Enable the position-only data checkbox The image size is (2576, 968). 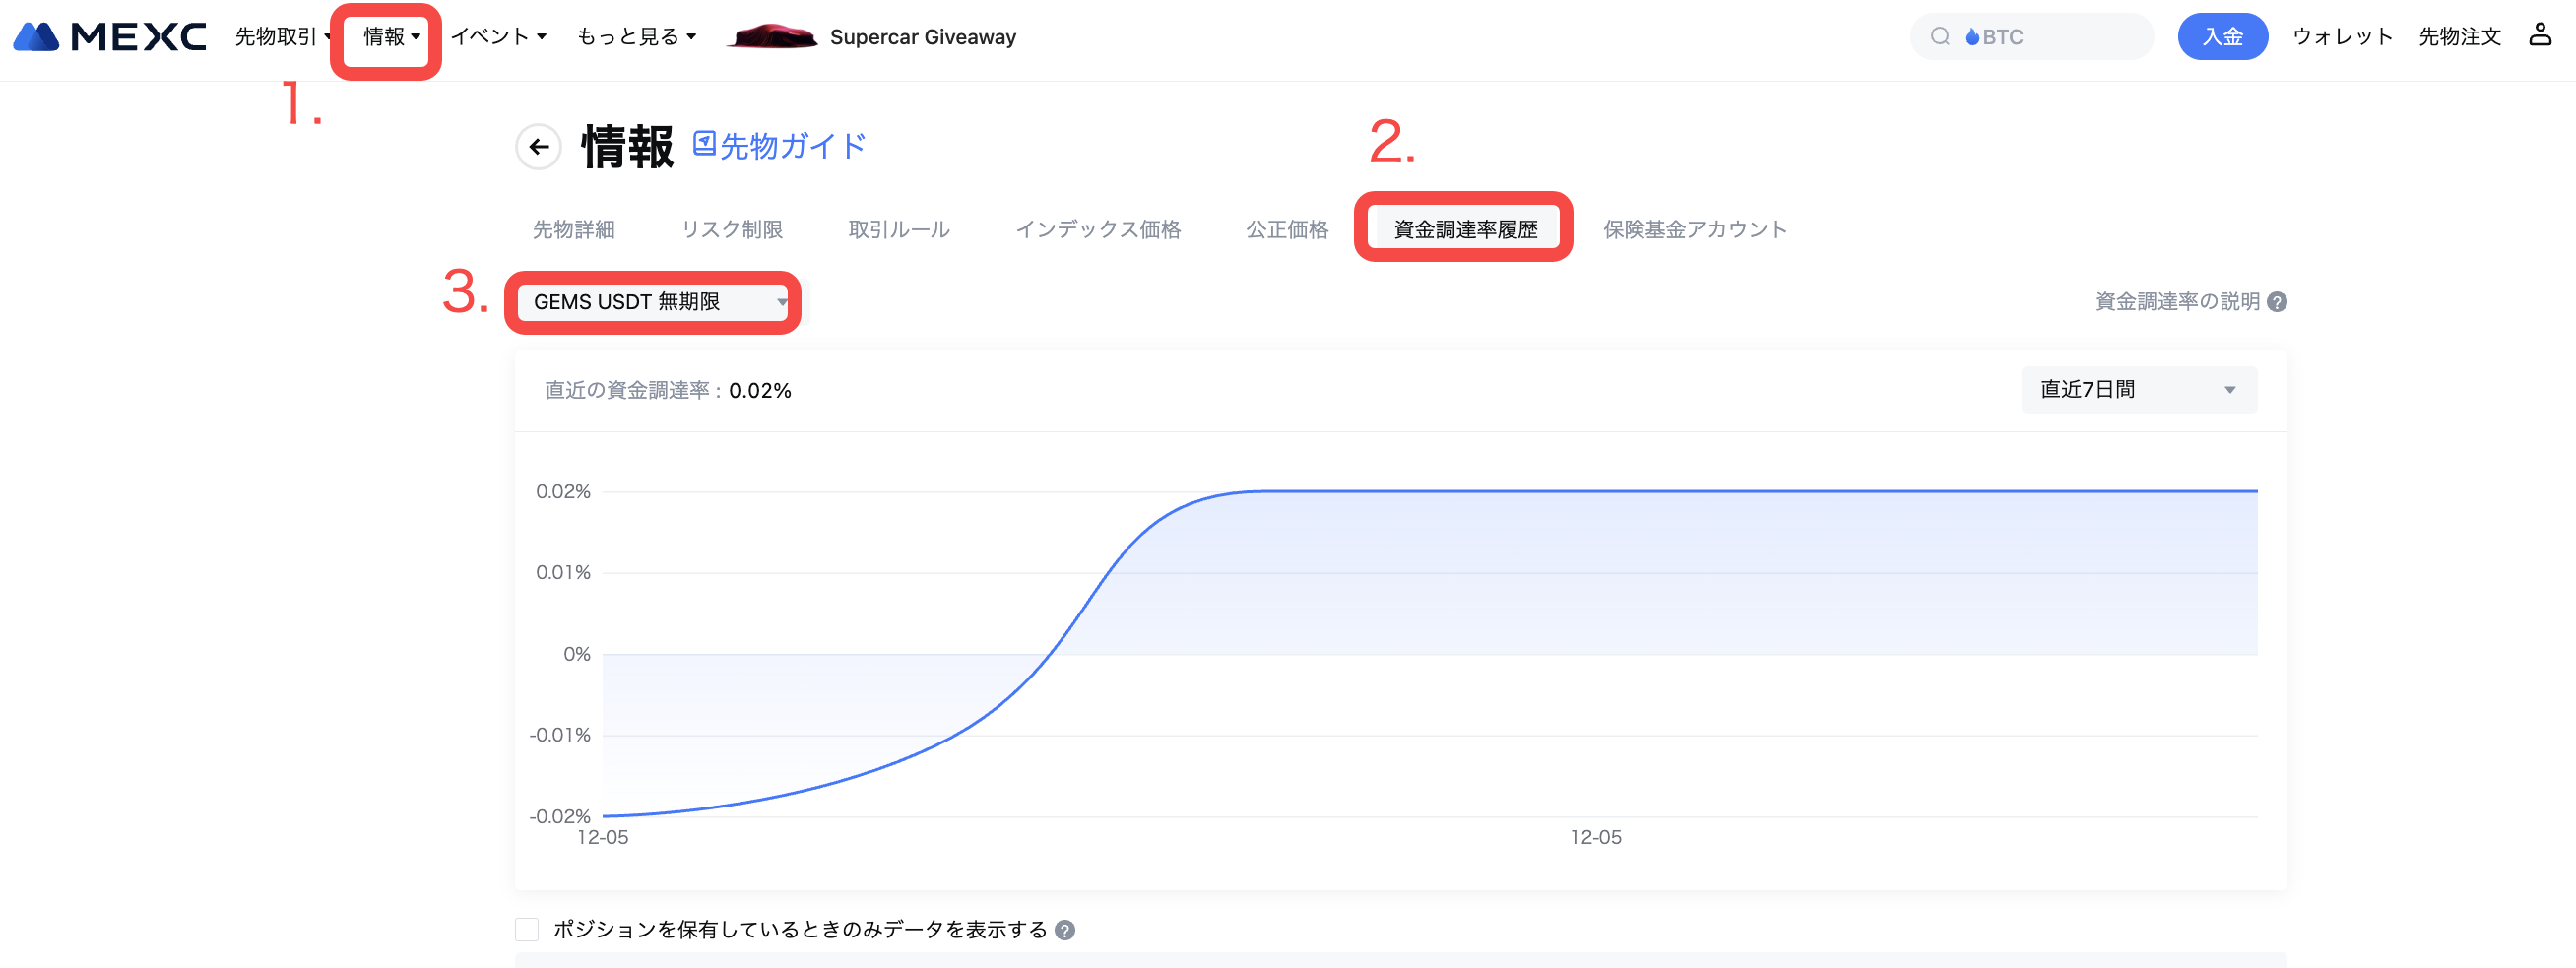[x=527, y=930]
